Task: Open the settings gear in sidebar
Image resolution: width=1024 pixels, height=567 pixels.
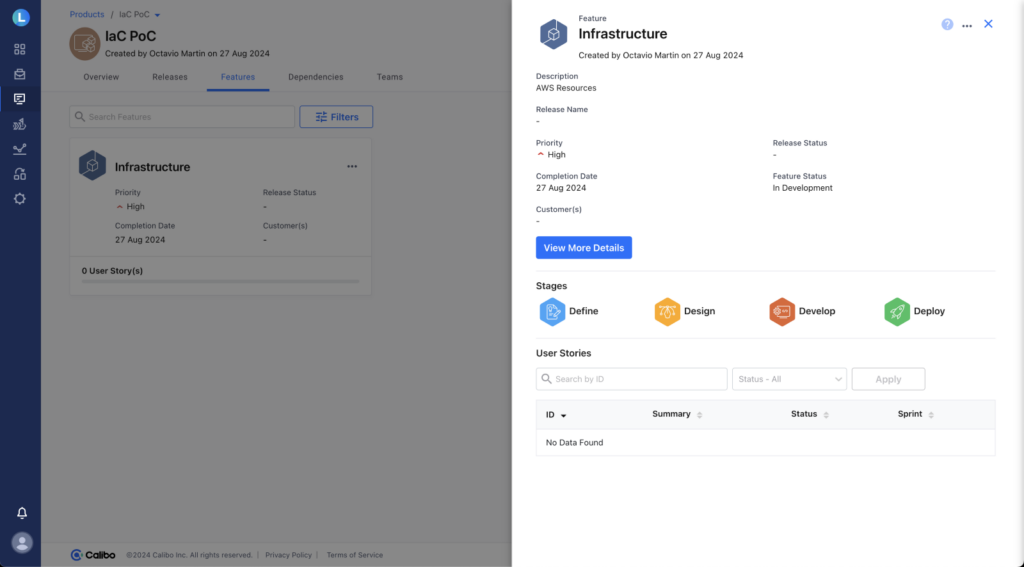Action: (20, 199)
